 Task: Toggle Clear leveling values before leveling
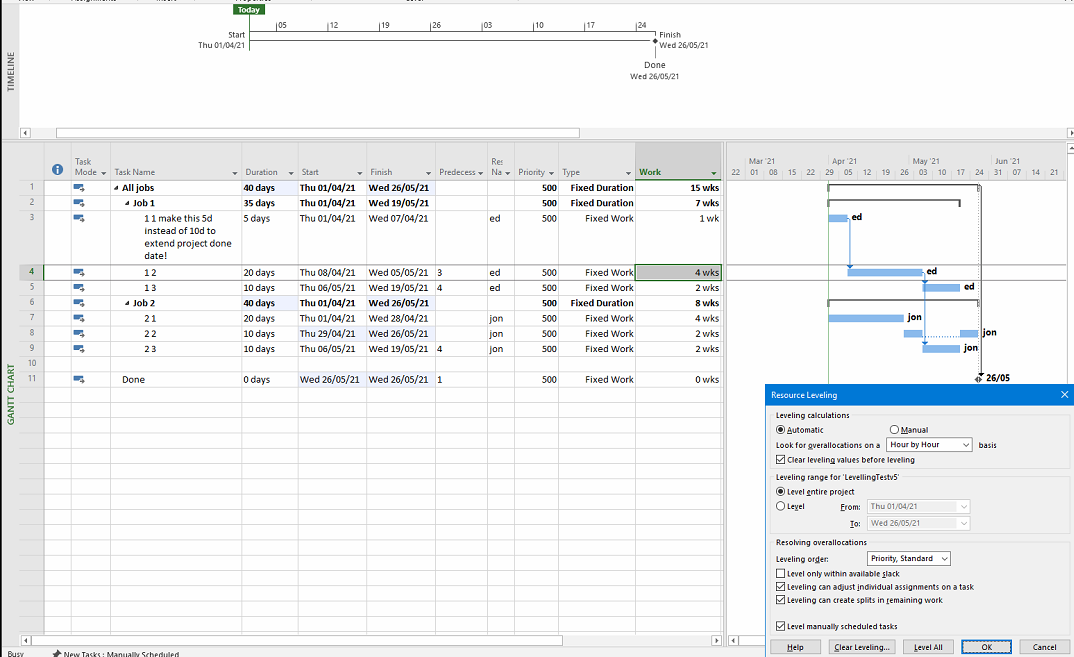point(780,460)
